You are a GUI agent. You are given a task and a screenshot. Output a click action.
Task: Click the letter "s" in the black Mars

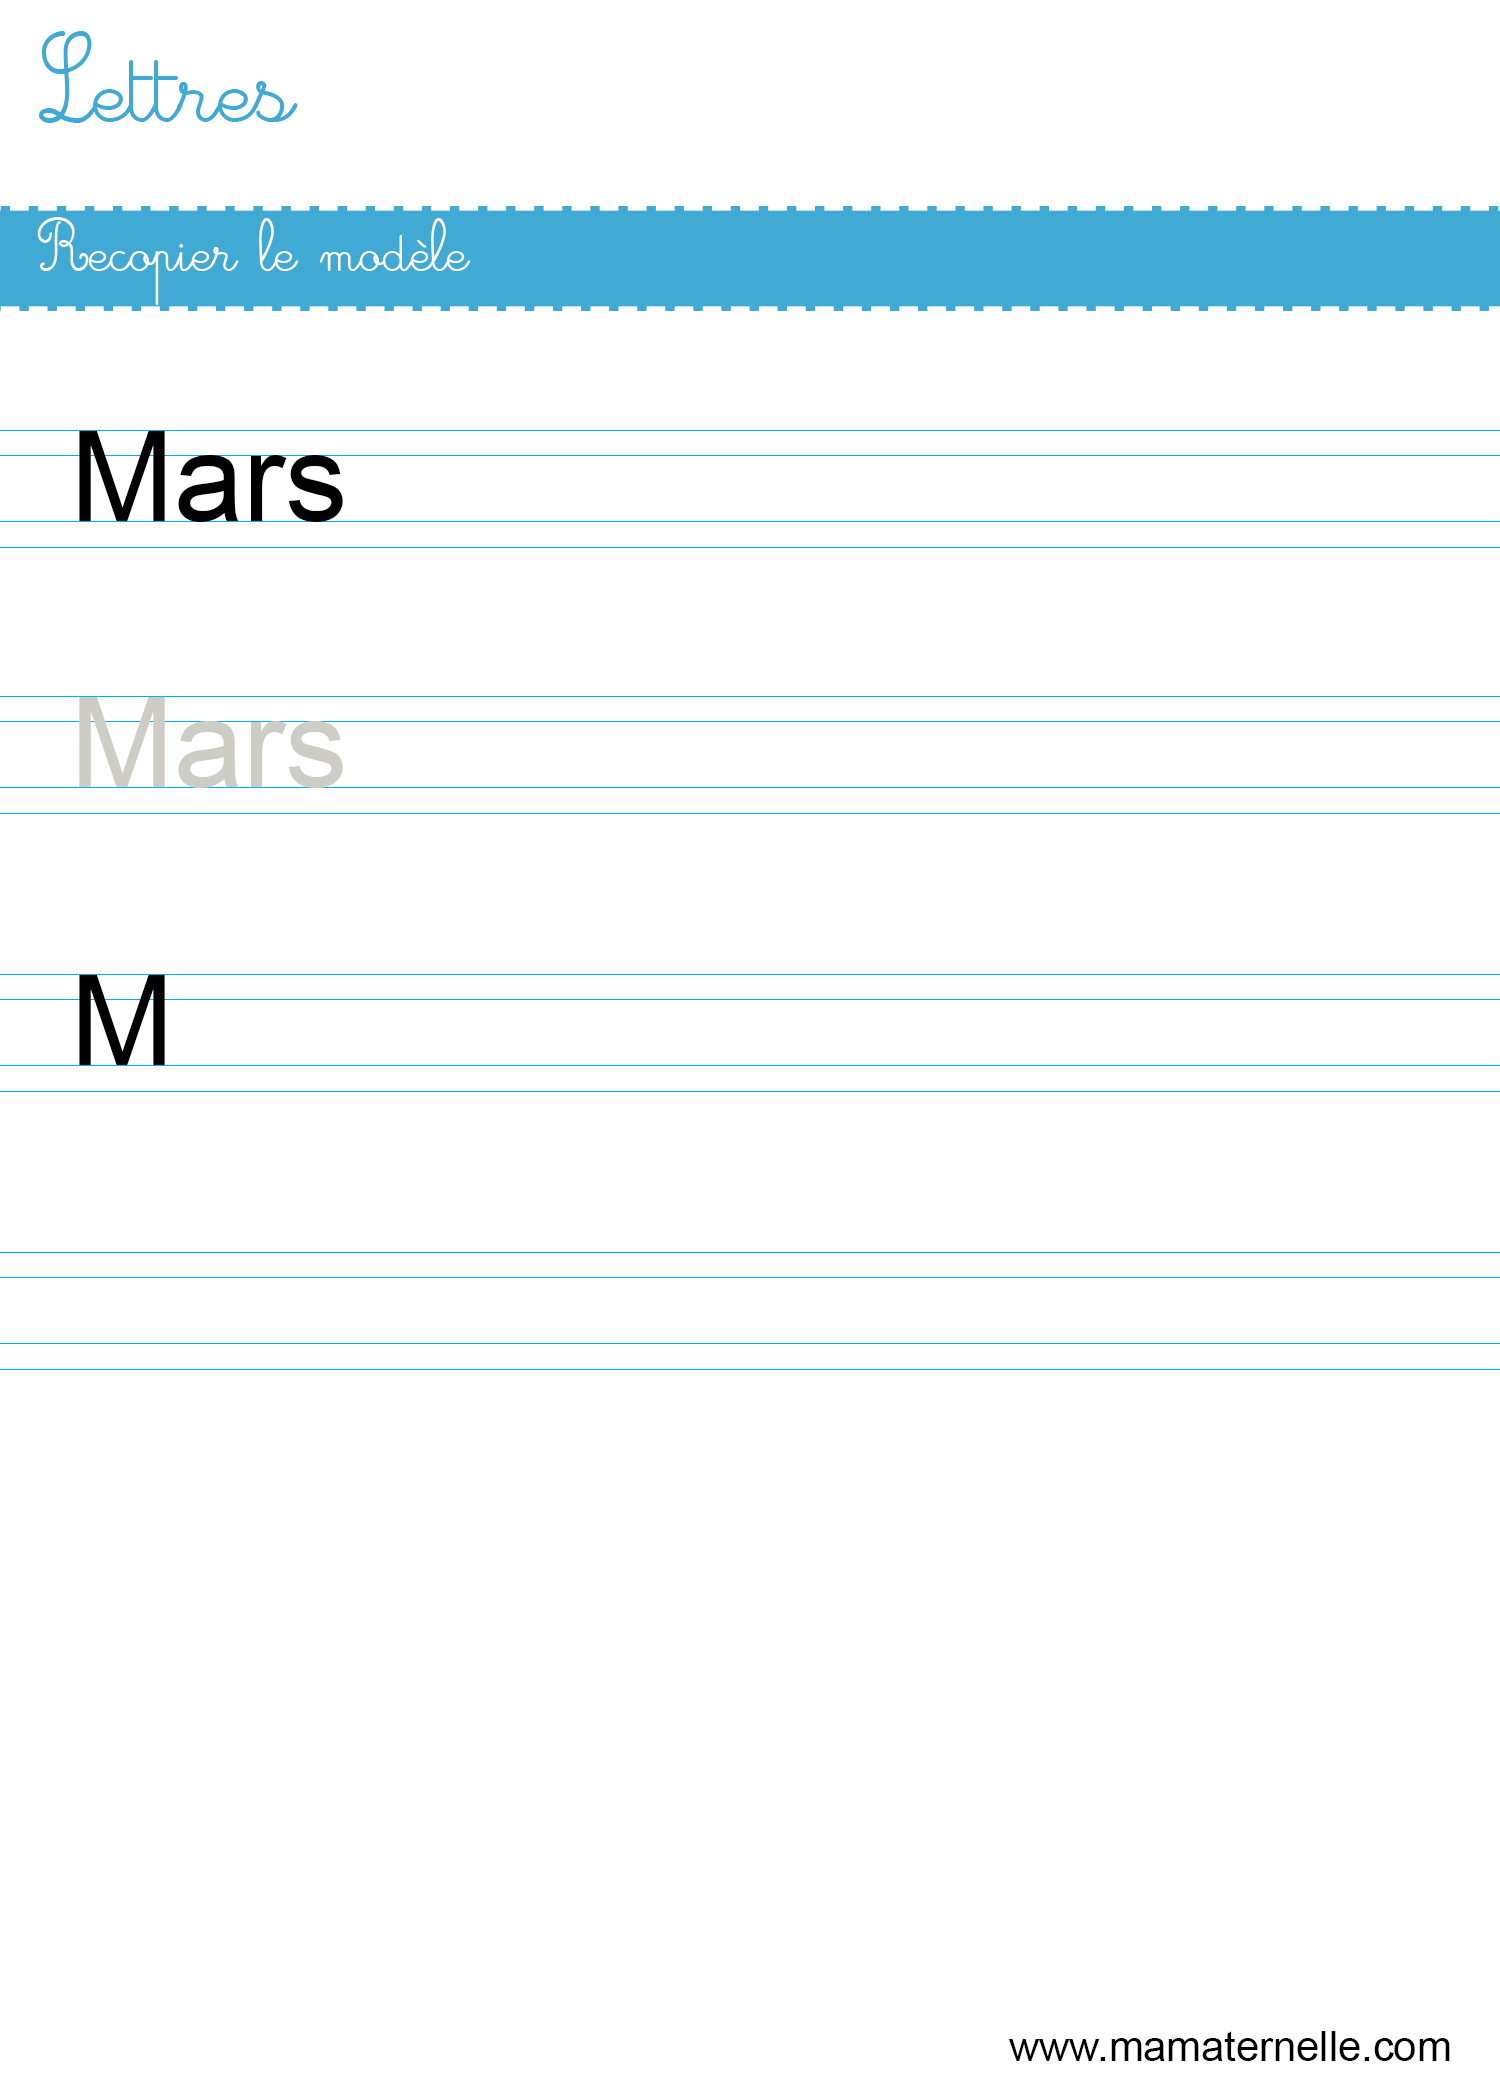click(314, 487)
